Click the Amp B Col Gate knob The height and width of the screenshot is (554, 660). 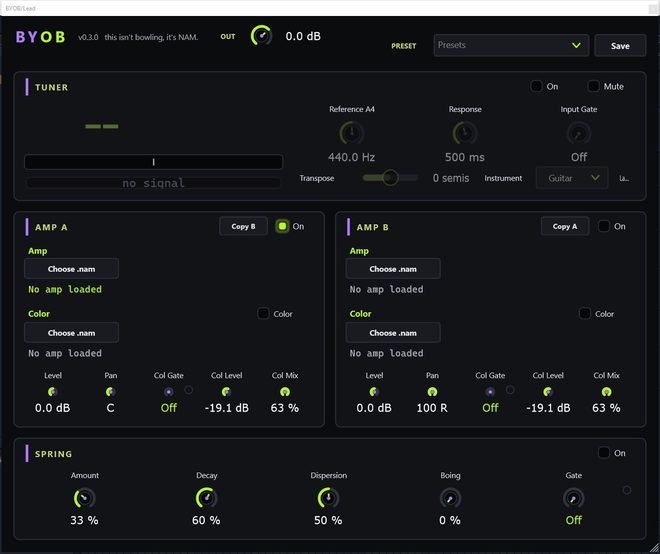pyautogui.click(x=490, y=392)
